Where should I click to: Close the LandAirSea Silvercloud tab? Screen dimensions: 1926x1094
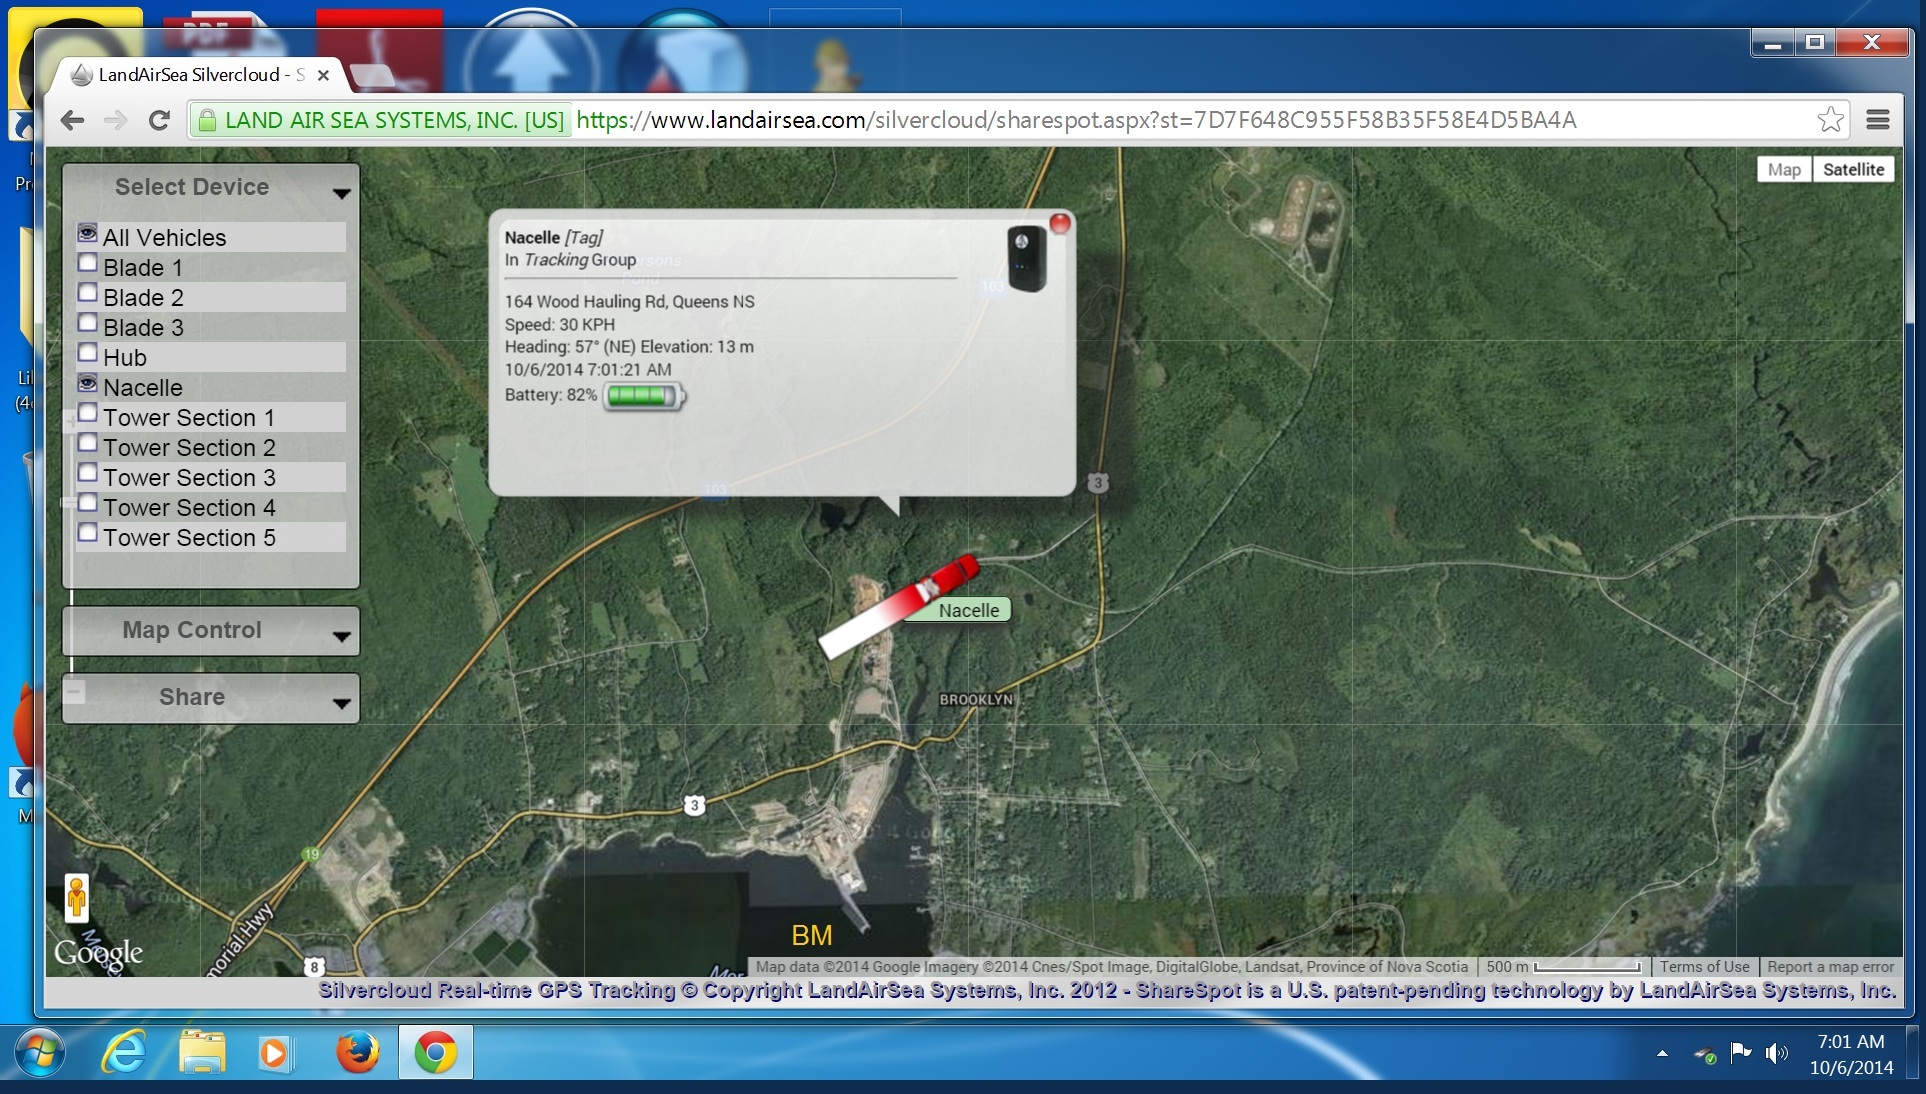323,75
